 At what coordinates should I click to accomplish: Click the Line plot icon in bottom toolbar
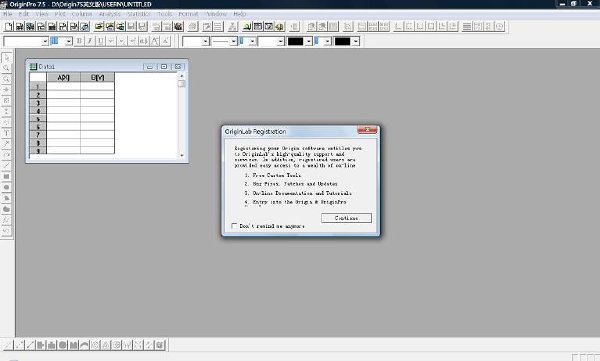(x=8, y=345)
